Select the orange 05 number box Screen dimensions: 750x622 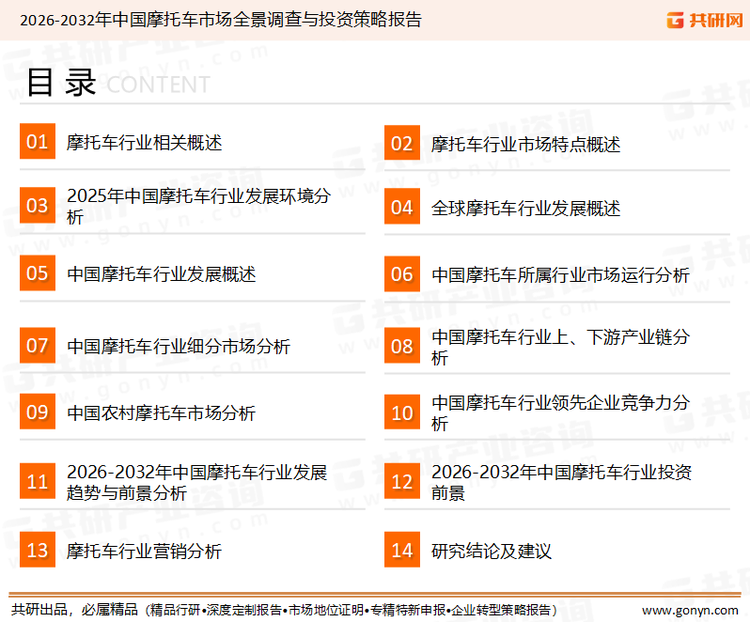37,273
